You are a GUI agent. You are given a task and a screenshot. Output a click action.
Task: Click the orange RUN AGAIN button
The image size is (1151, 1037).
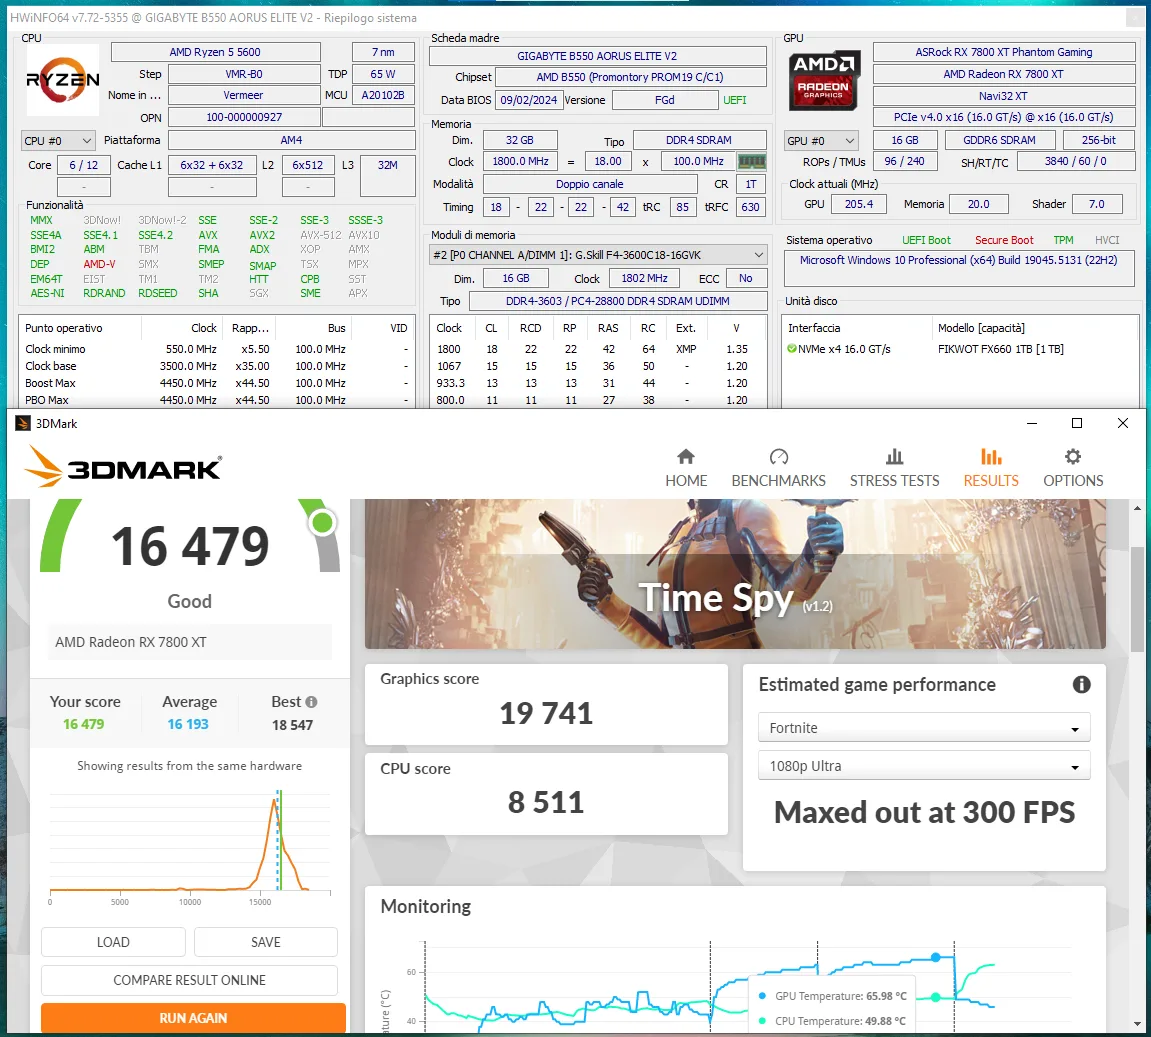click(x=193, y=1018)
